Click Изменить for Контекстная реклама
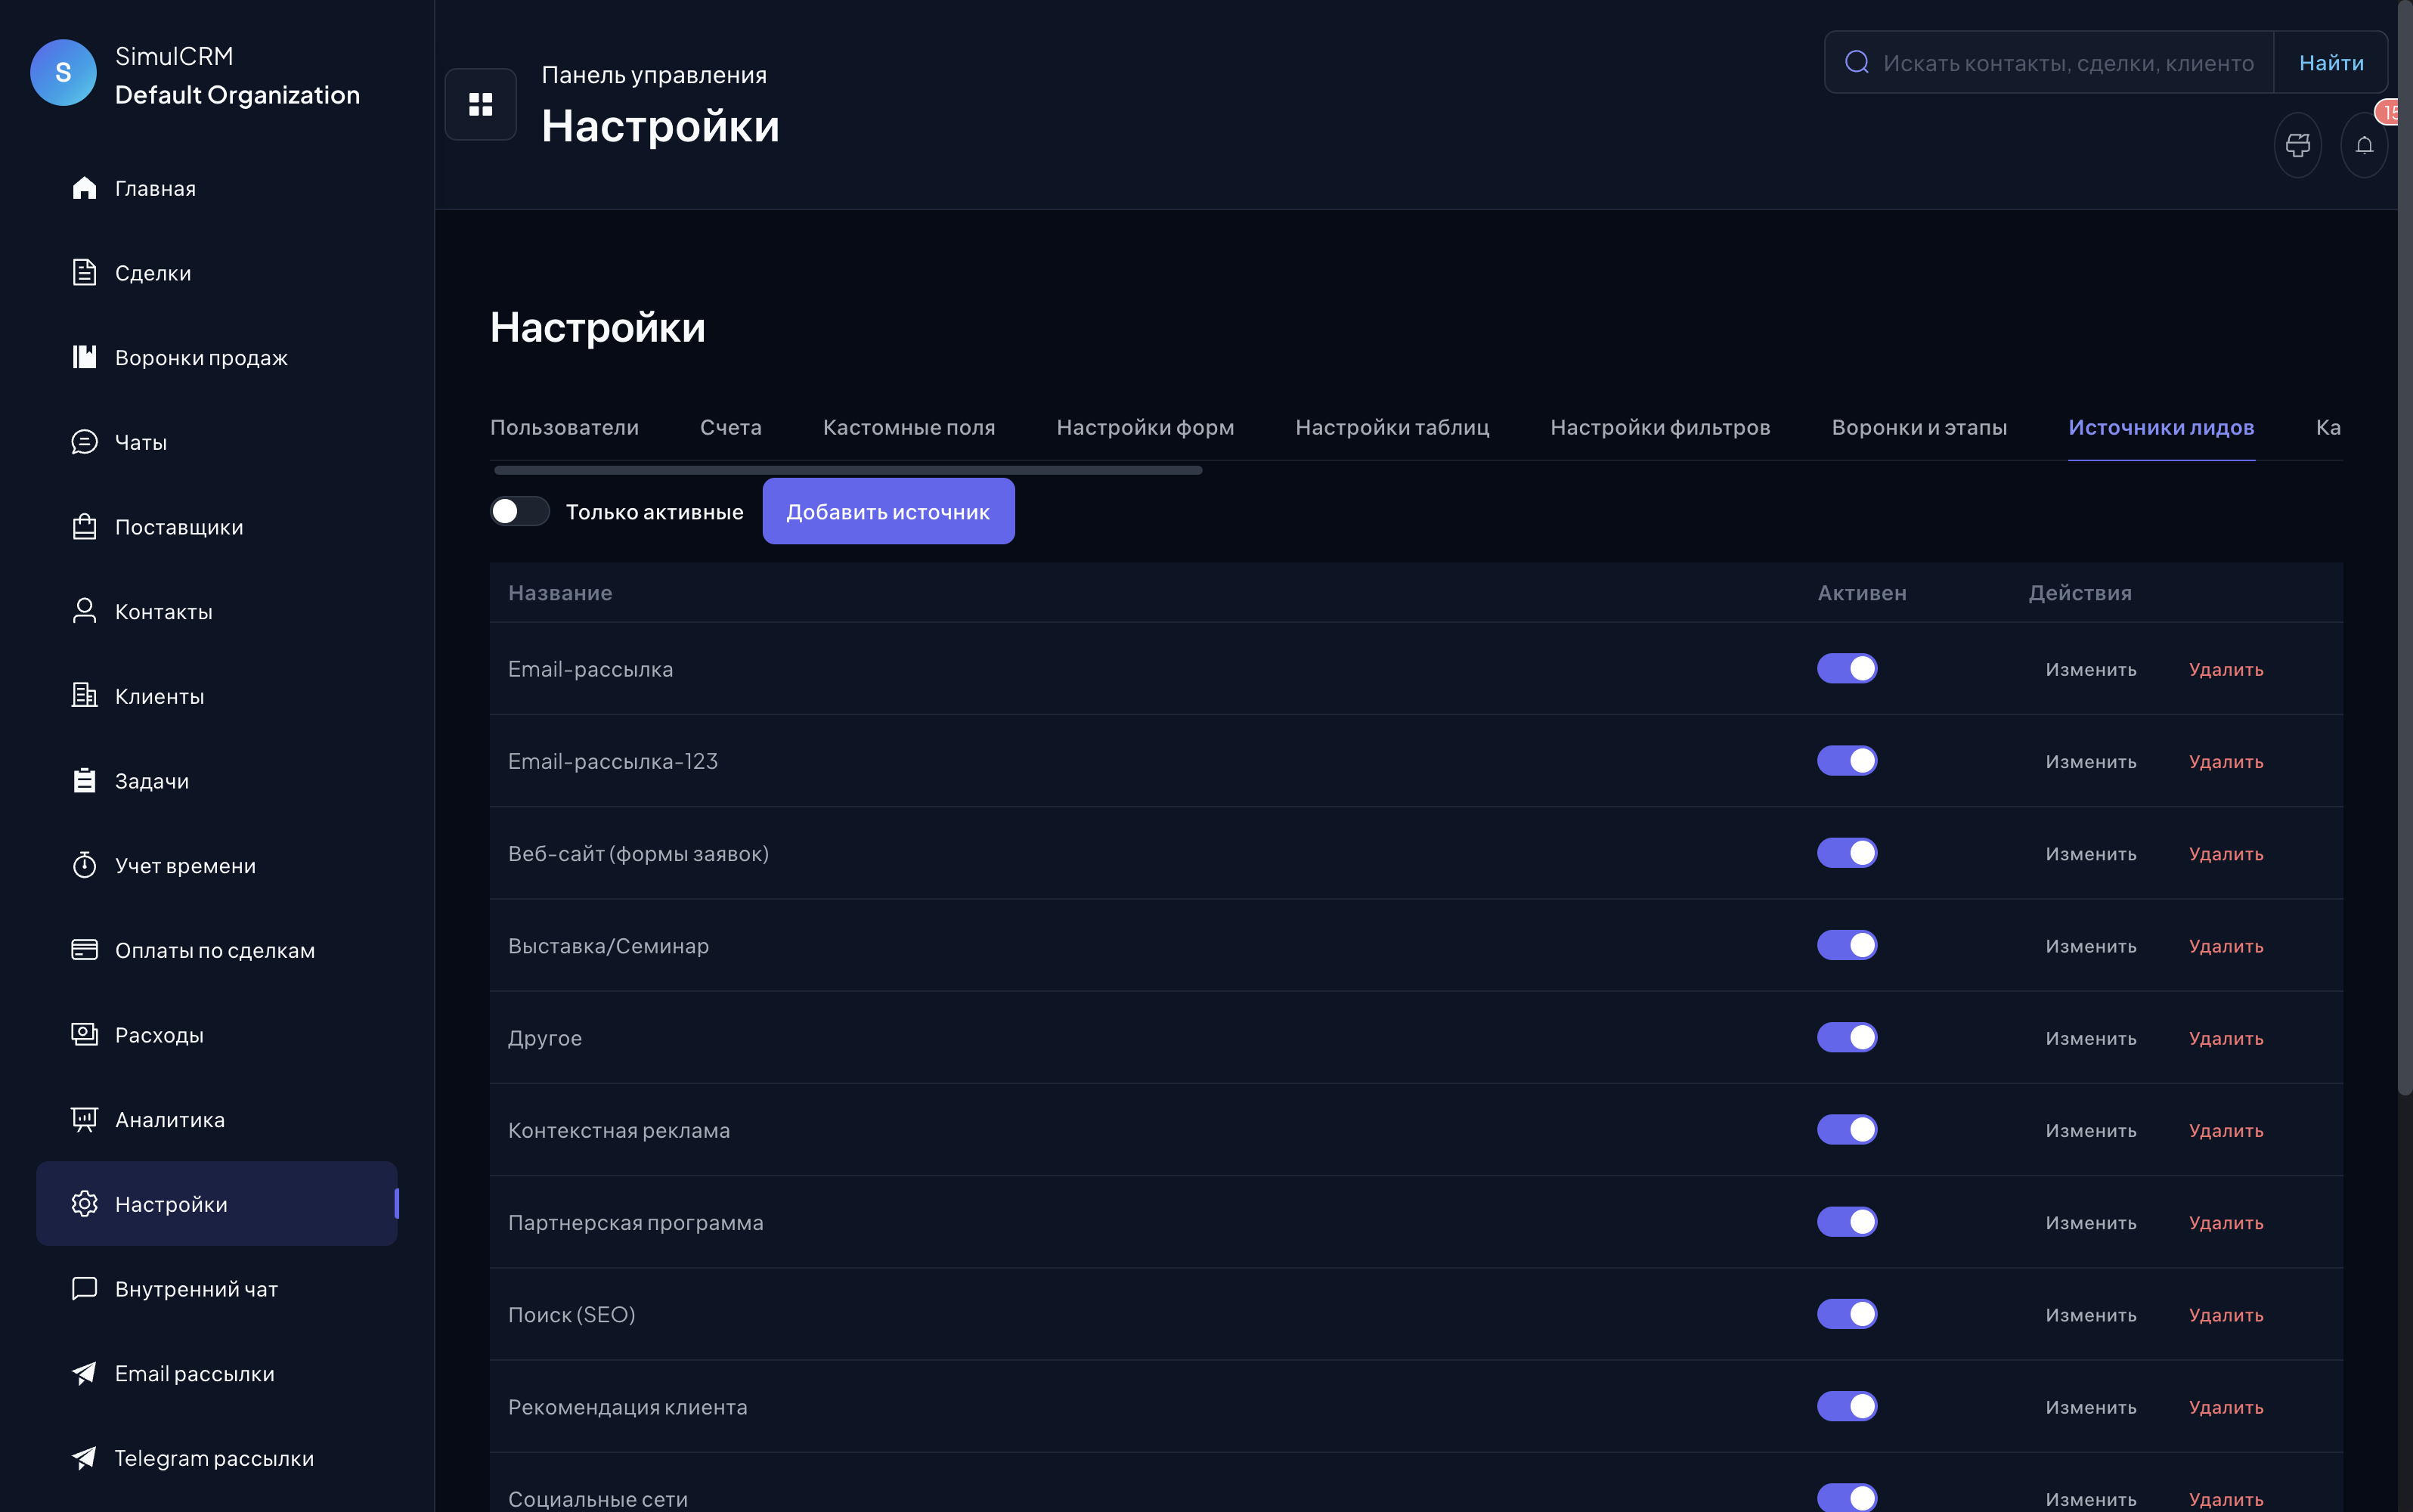The image size is (2413, 1512). [2090, 1130]
